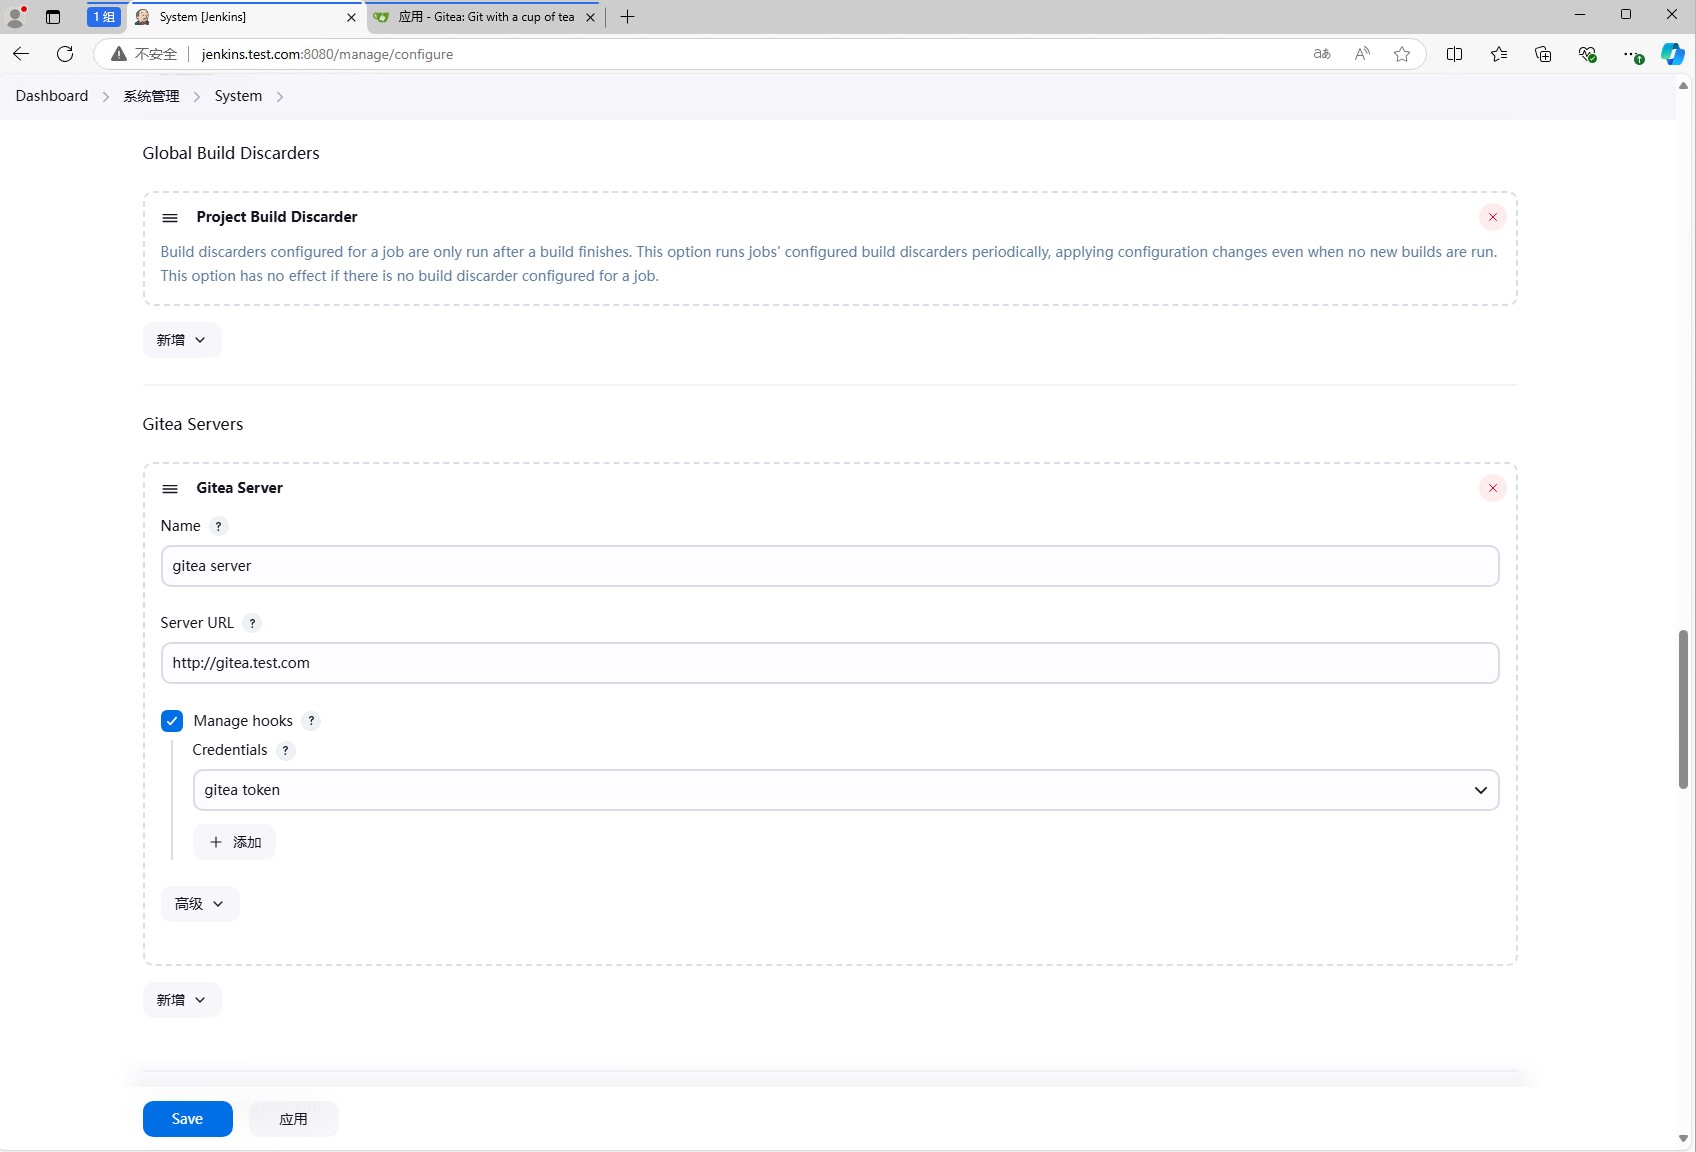Image resolution: width=1696 pixels, height=1152 pixels.
Task: Open browser settings and more menu
Action: [x=1631, y=54]
